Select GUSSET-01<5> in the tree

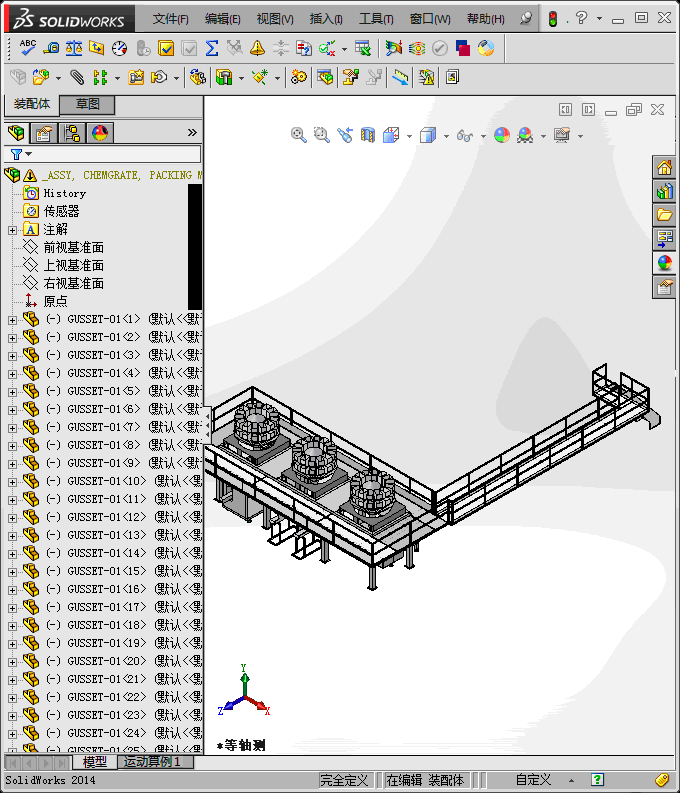(x=104, y=391)
